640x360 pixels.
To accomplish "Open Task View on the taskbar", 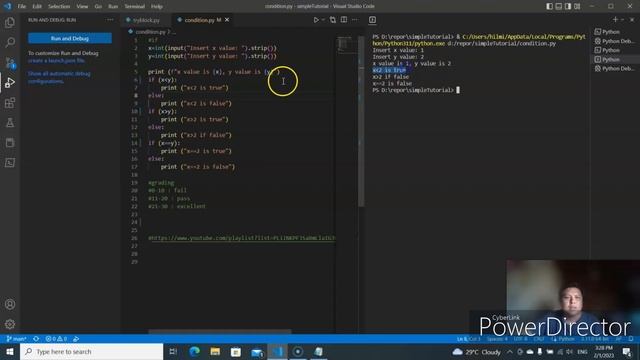I will click(x=173, y=351).
